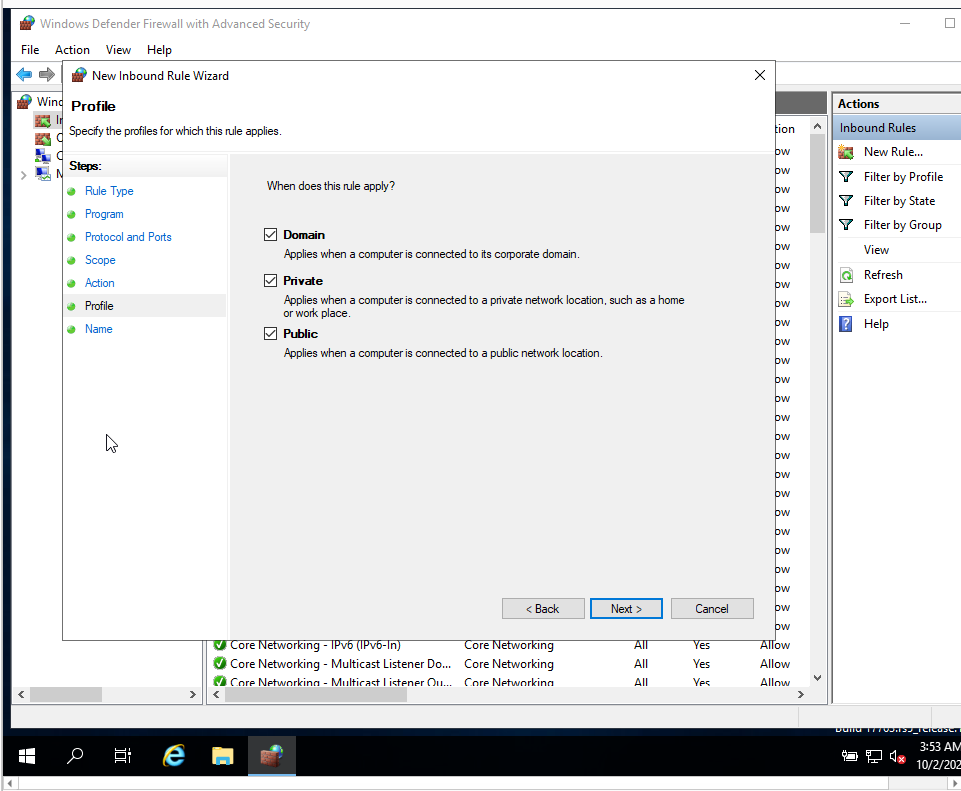
Task: Click the Refresh icon in Actions pane
Action: pos(846,275)
